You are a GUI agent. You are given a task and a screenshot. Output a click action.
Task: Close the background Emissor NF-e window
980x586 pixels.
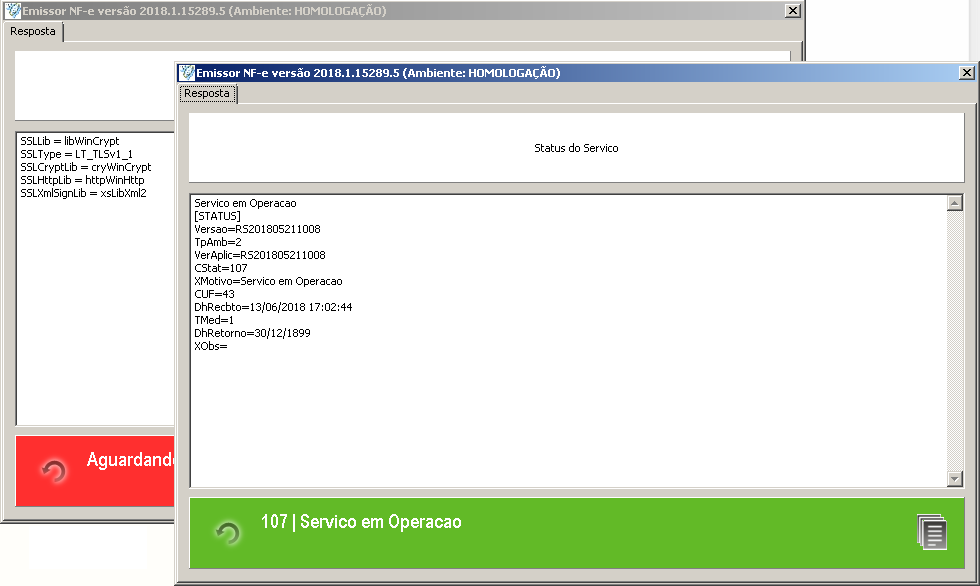click(792, 11)
